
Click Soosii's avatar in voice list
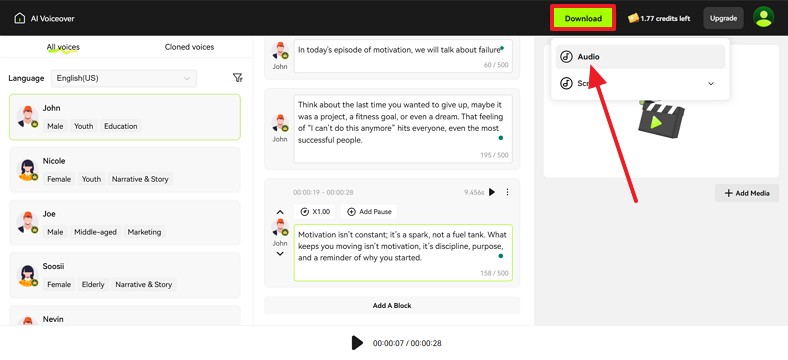(28, 275)
